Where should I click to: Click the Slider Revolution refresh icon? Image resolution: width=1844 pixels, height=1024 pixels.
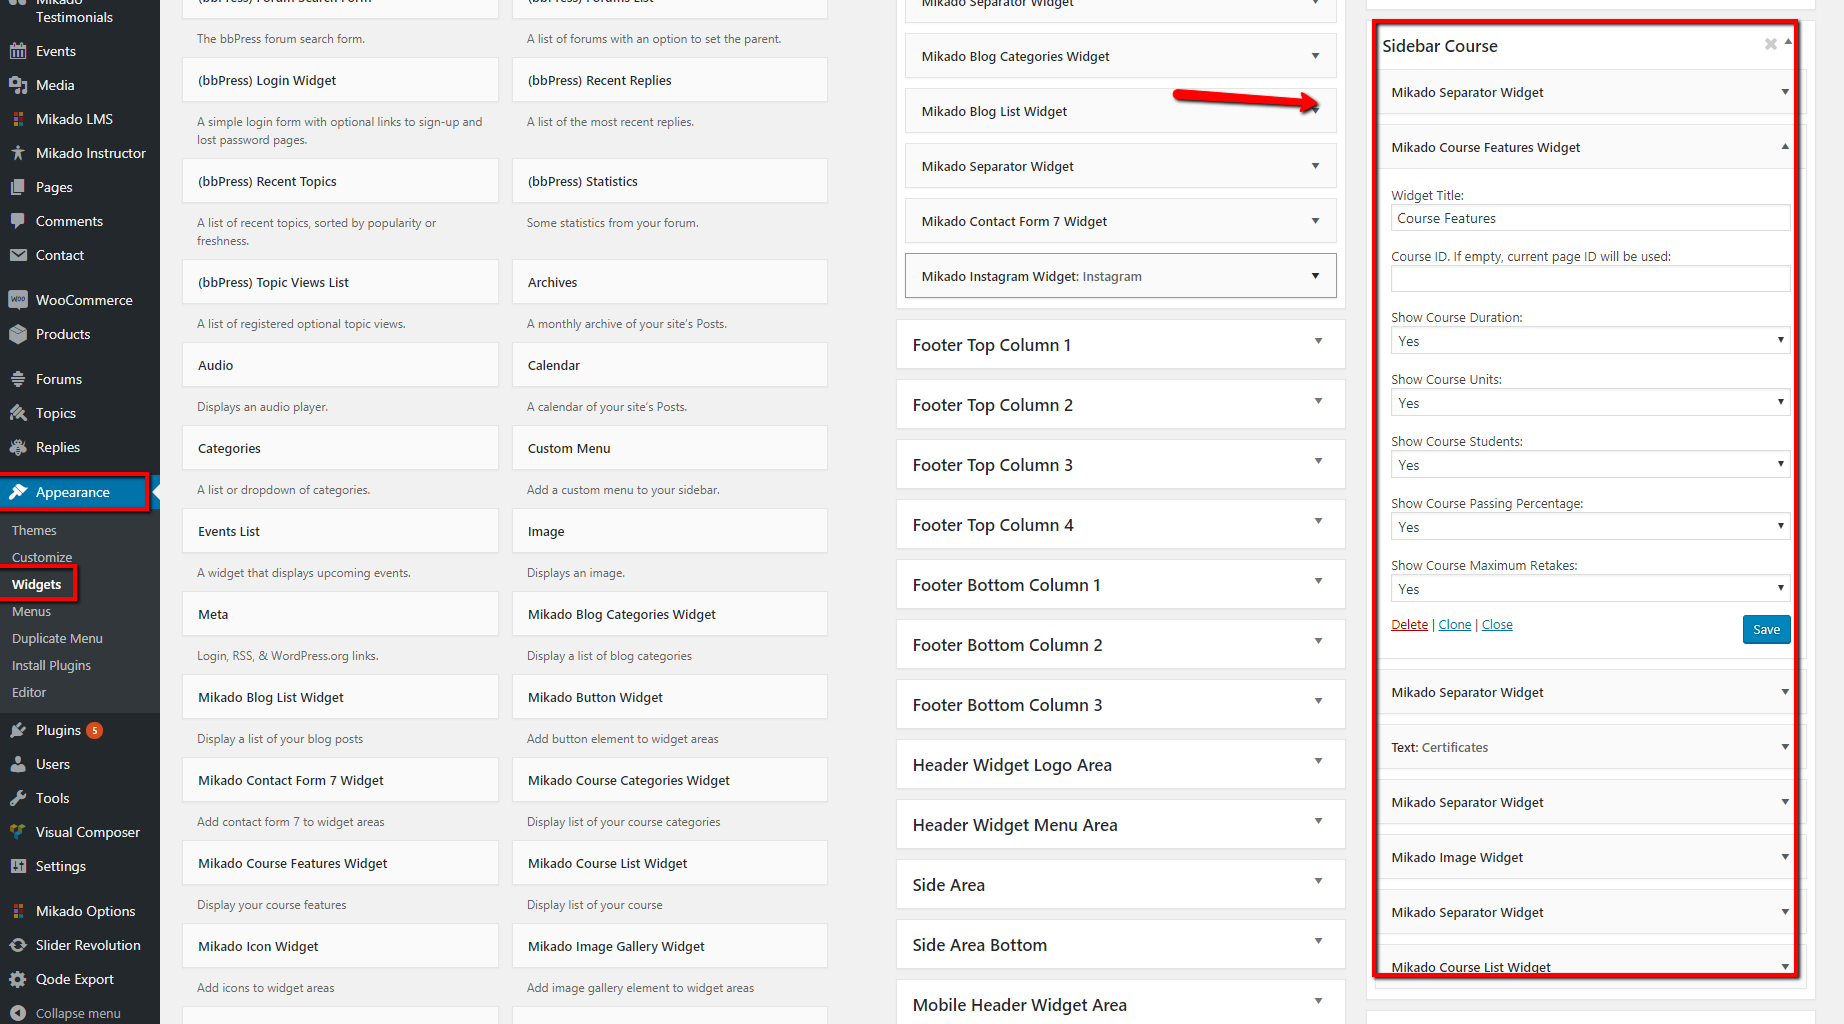[18, 945]
